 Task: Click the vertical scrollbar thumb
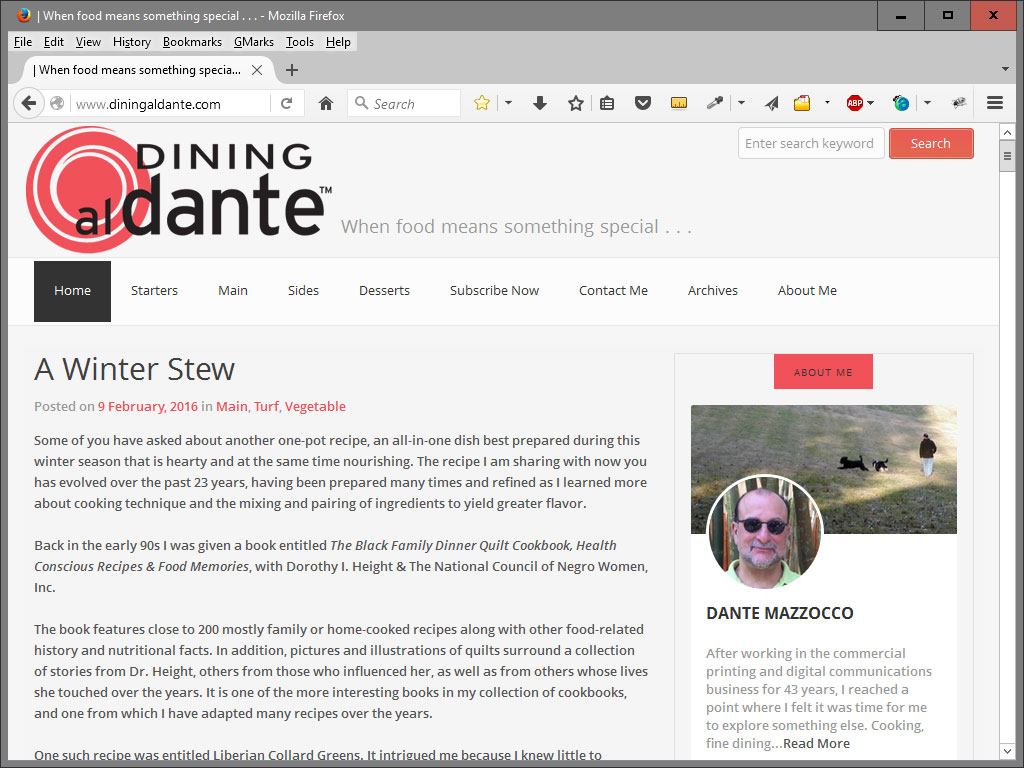pos(1007,156)
